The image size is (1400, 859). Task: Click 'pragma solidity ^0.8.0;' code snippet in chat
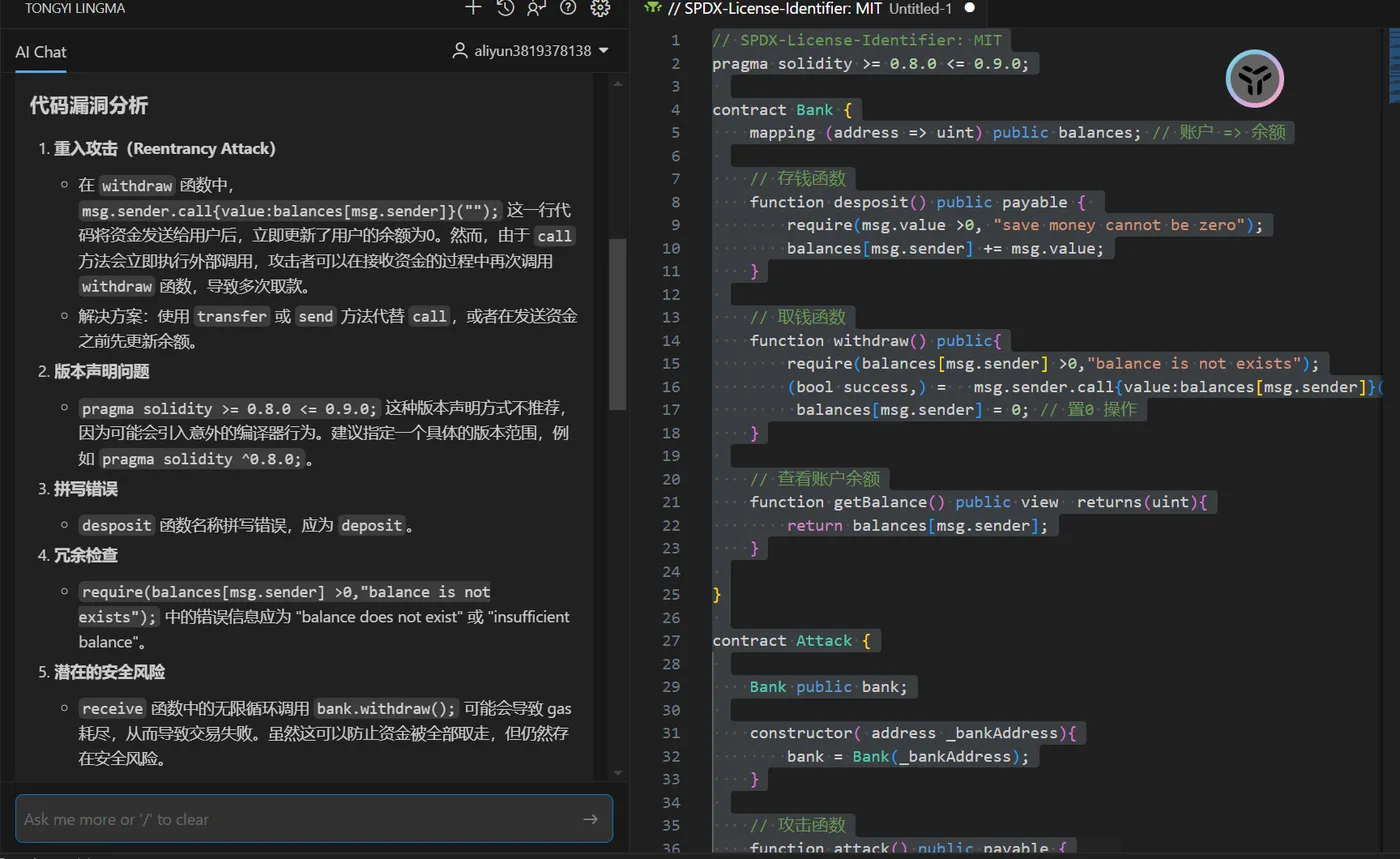pos(201,459)
